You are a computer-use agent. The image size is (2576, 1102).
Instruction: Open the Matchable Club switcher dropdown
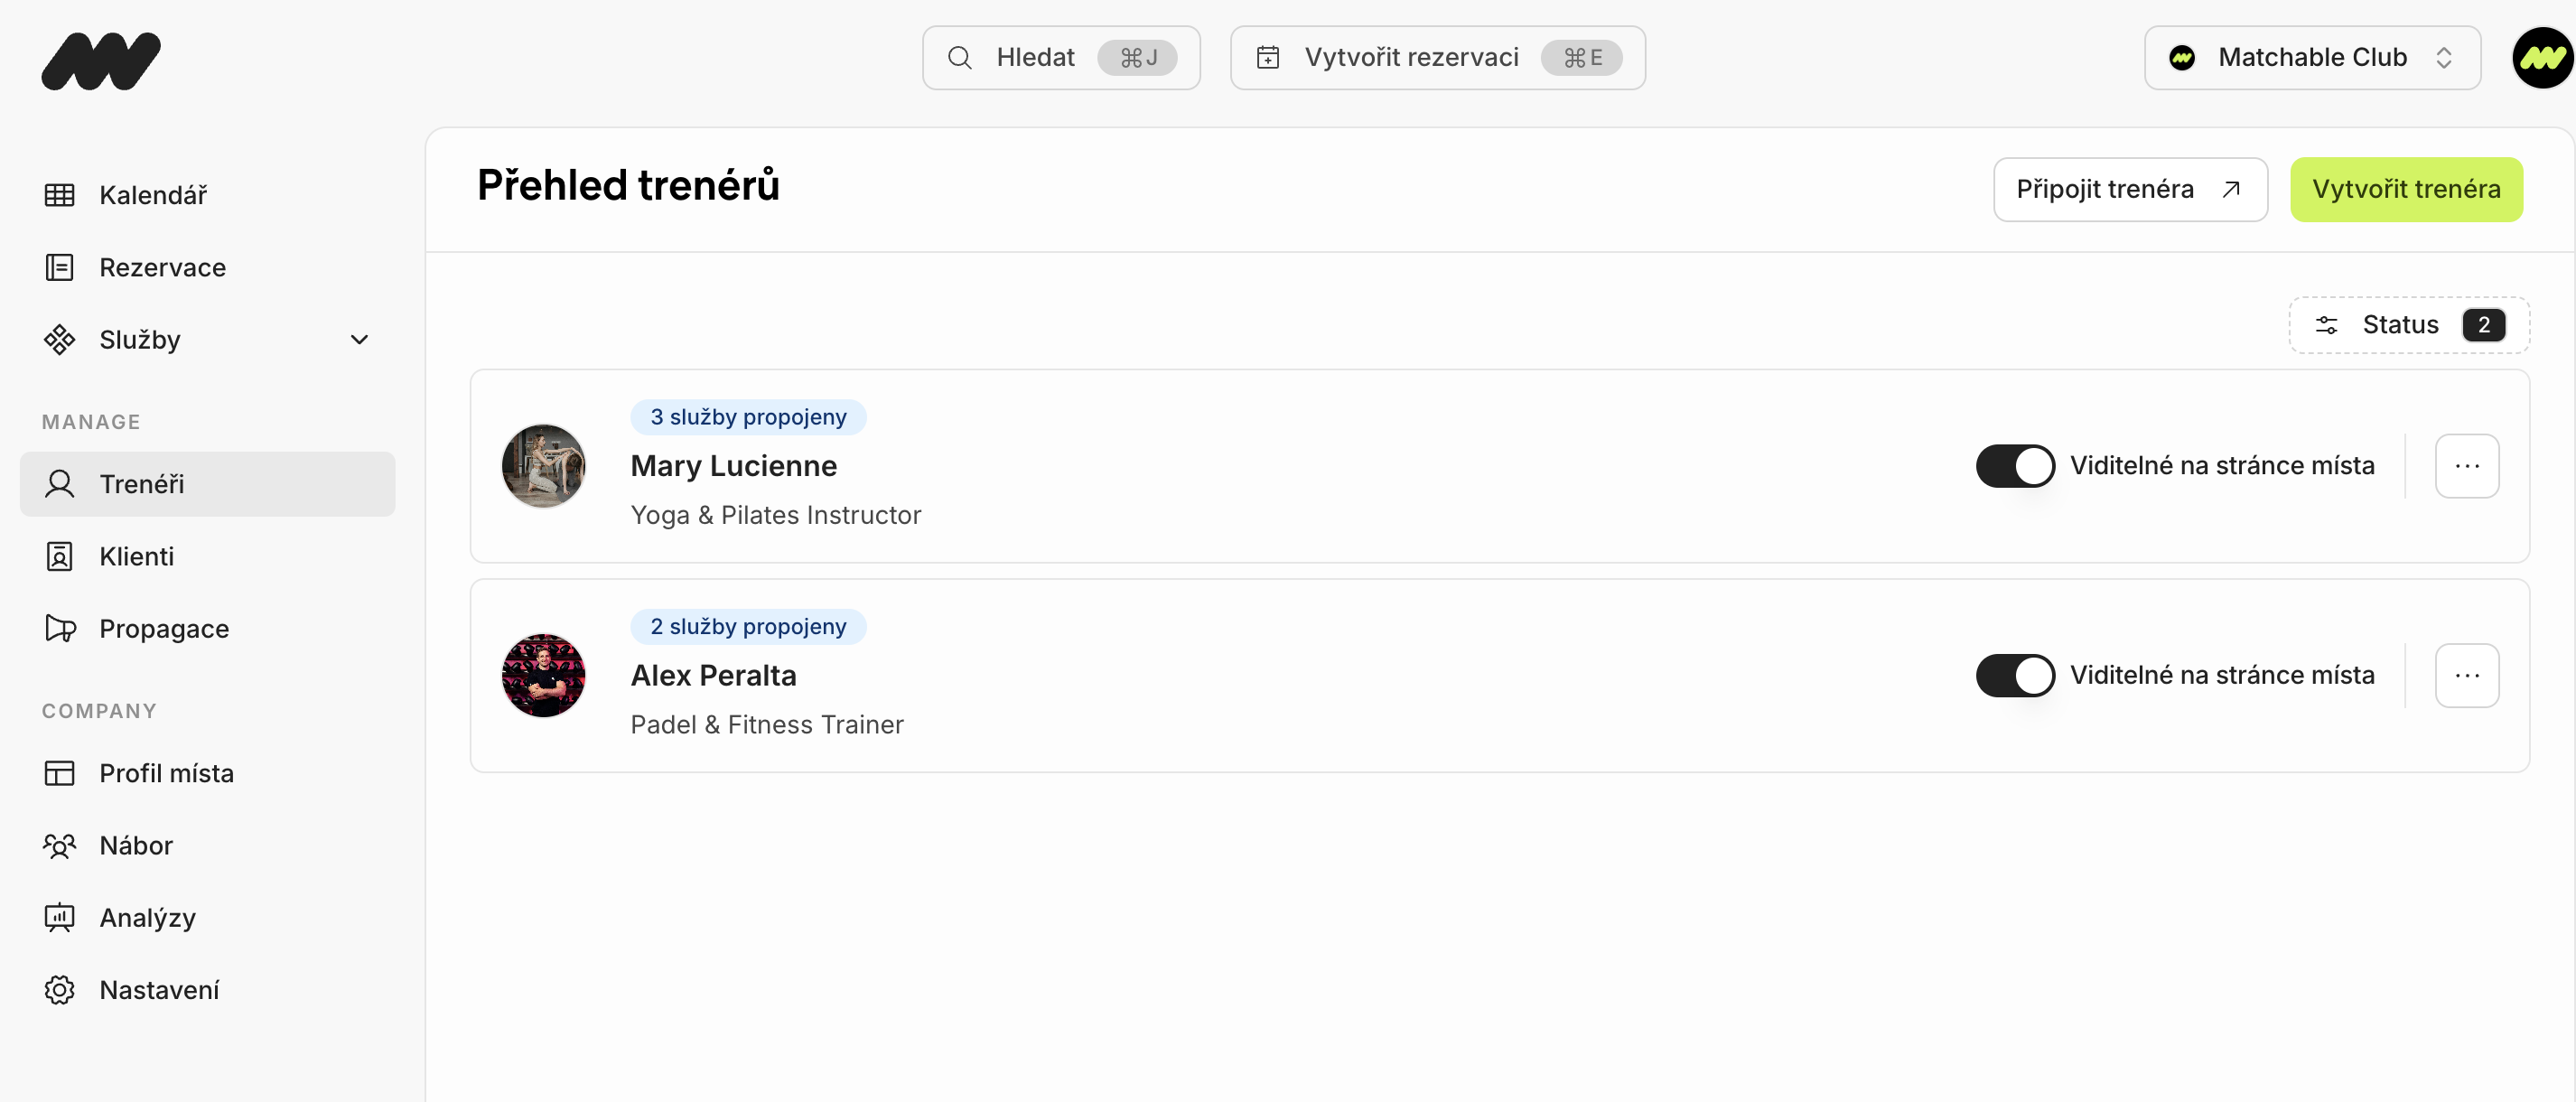pyautogui.click(x=2311, y=58)
